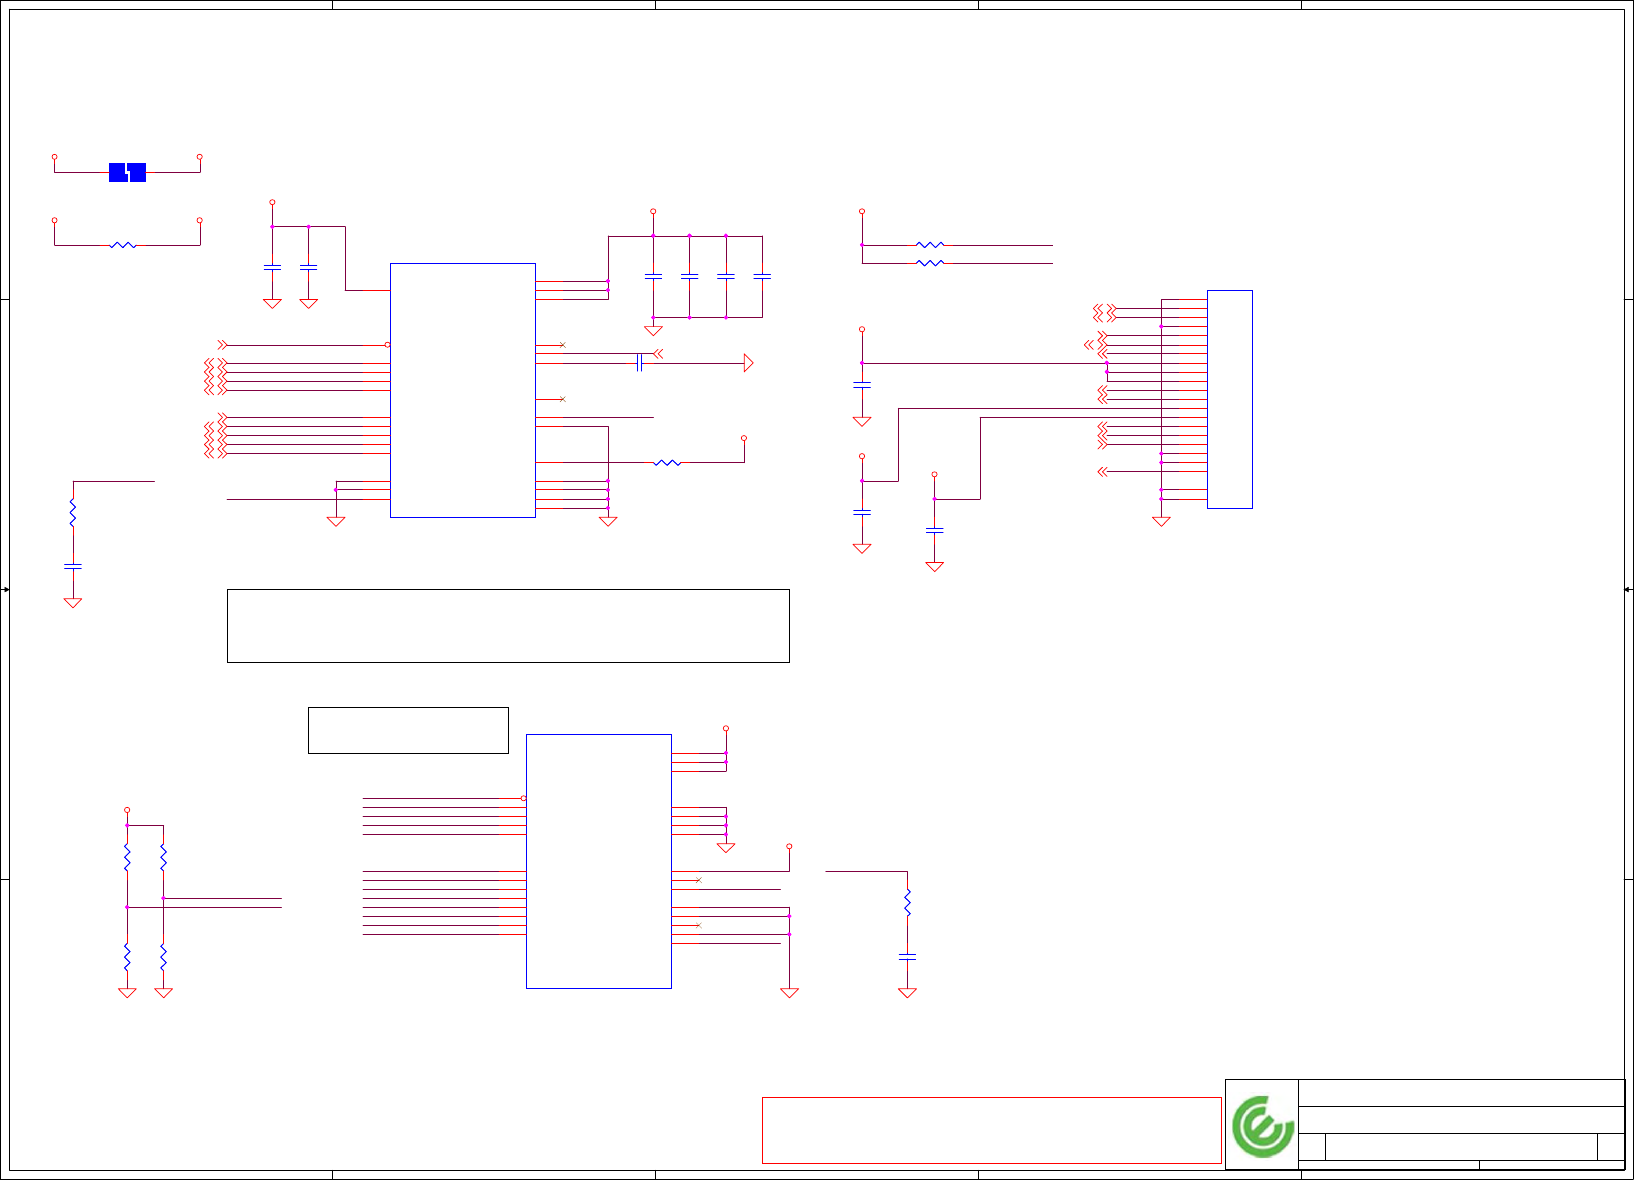The width and height of the screenshot is (1634, 1180).
Task: Select the red-bordered notice box near title block
Action: pos(991,1130)
